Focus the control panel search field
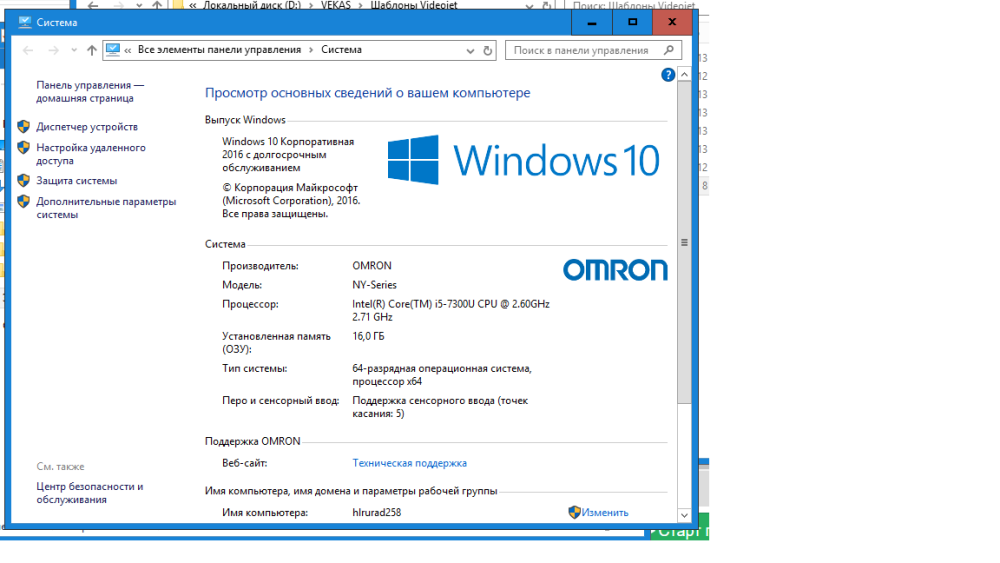 click(x=593, y=50)
